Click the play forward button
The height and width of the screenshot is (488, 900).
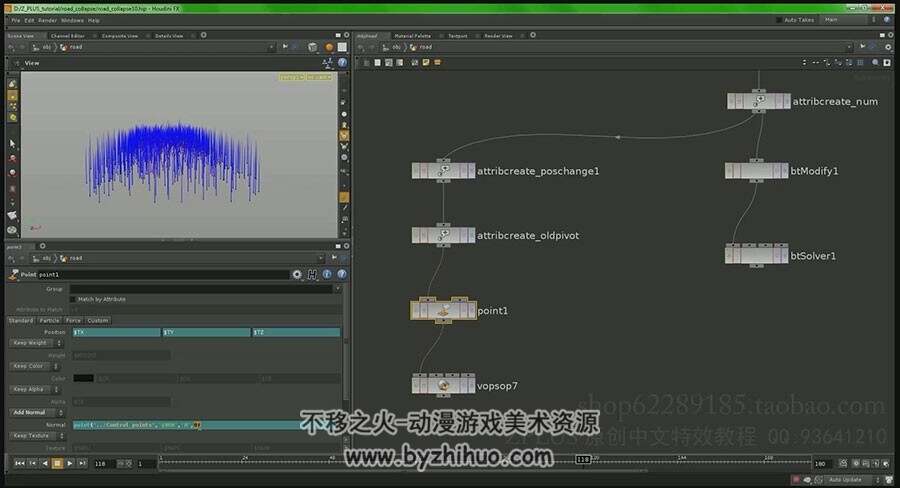click(x=70, y=463)
